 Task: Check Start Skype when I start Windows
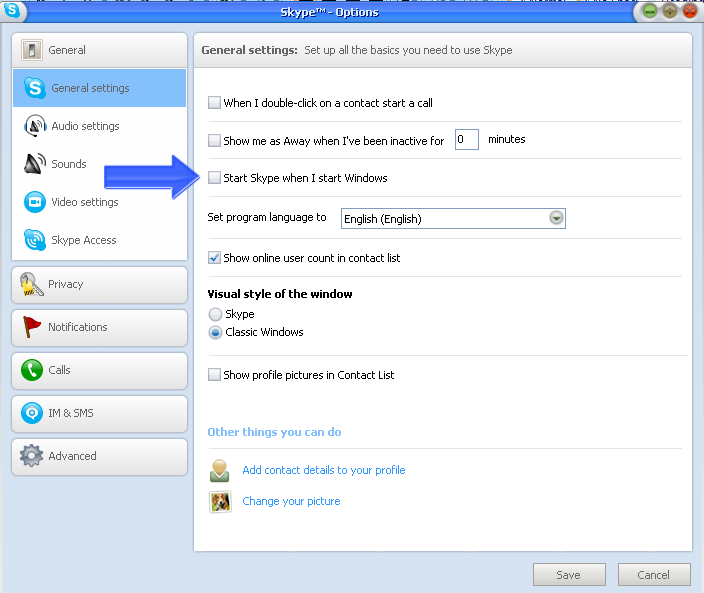214,178
